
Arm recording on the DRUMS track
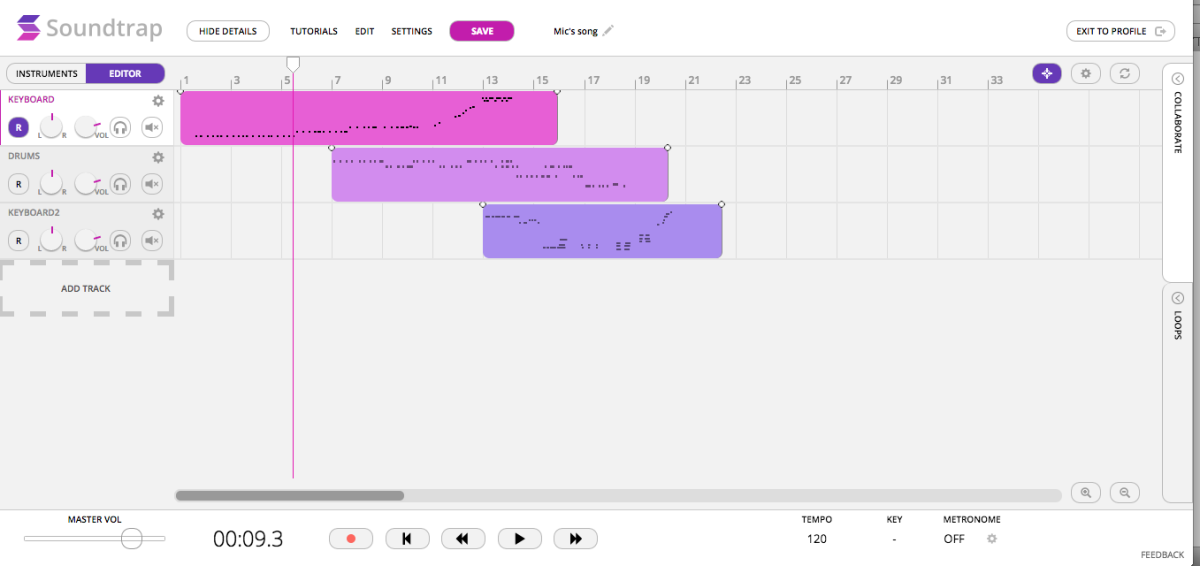(x=18, y=184)
